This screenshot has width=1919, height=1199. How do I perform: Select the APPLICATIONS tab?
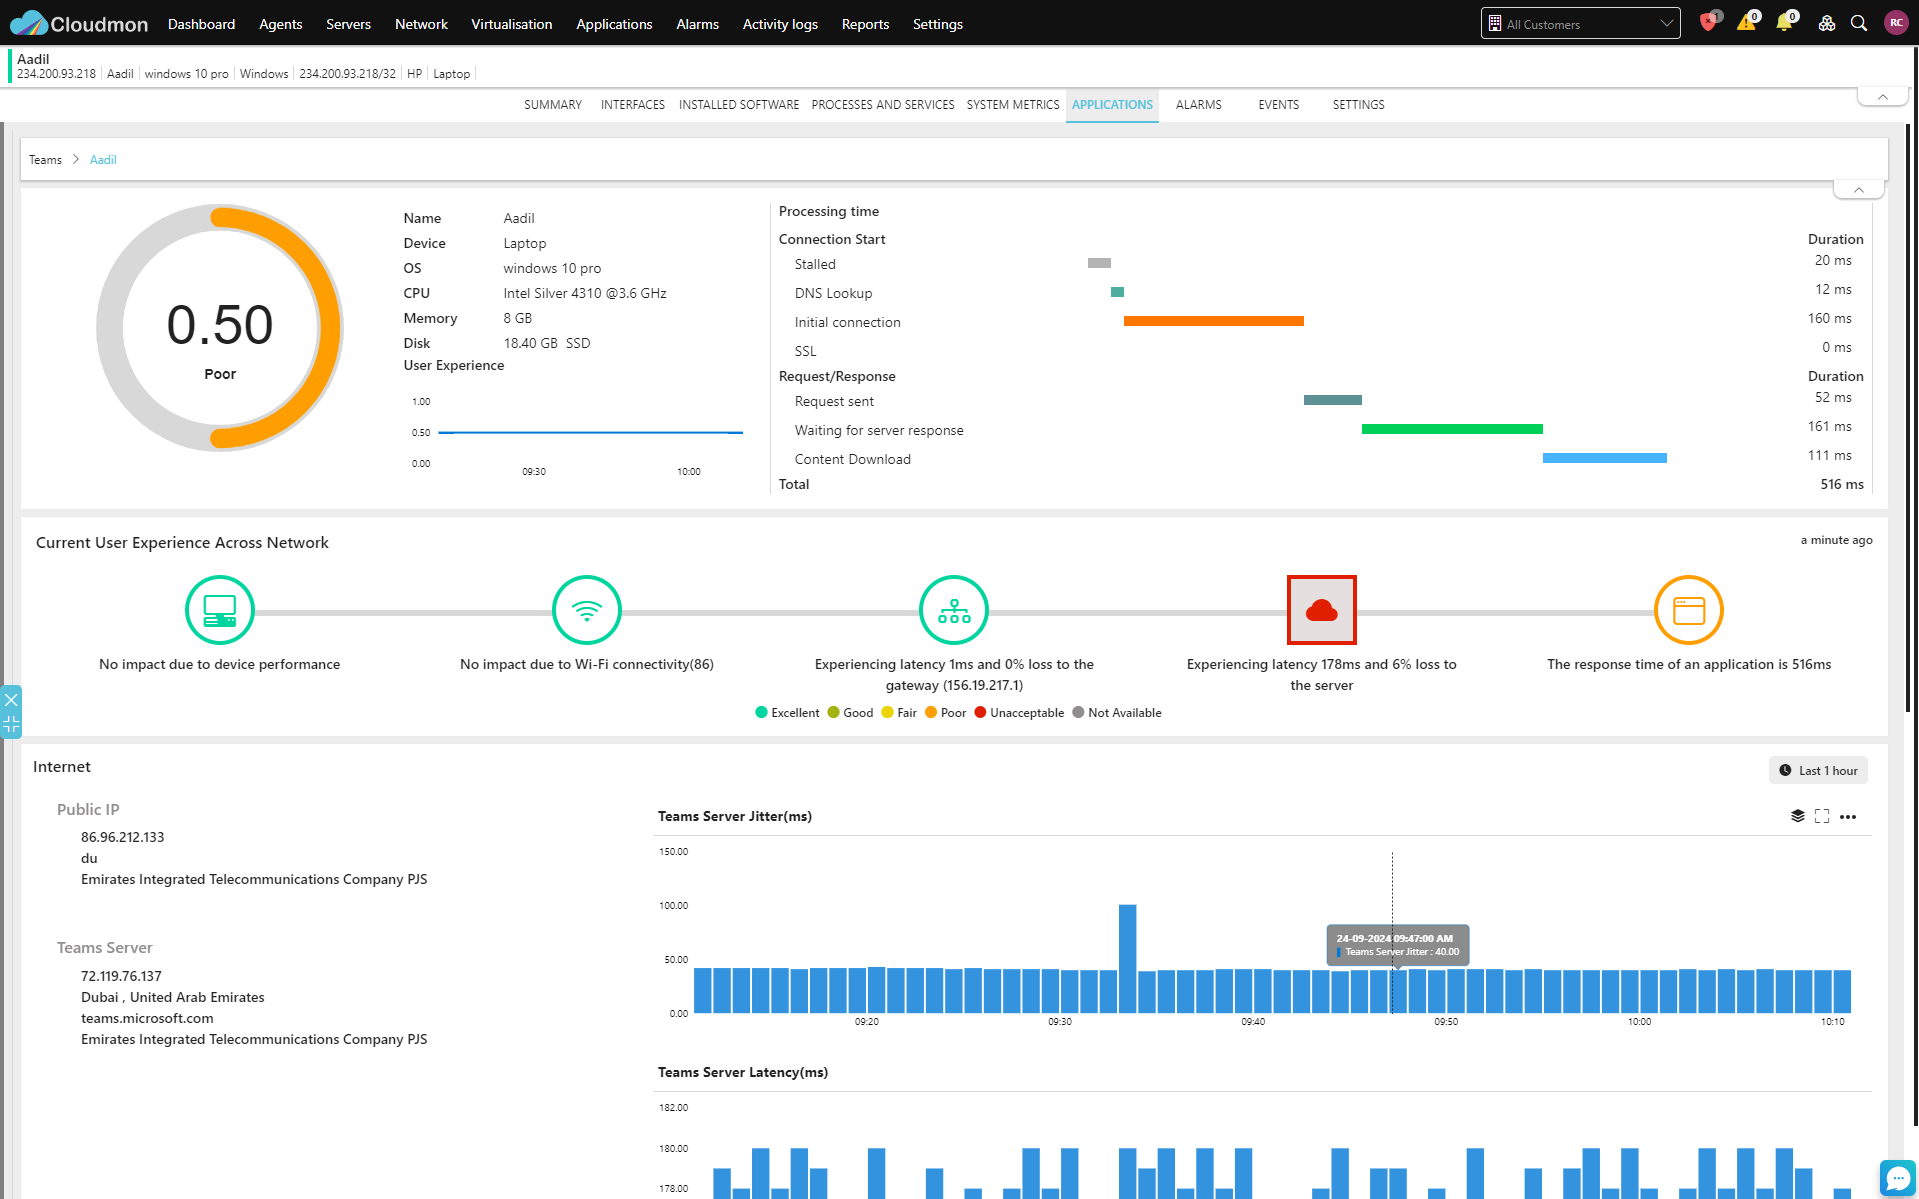[x=1112, y=105]
